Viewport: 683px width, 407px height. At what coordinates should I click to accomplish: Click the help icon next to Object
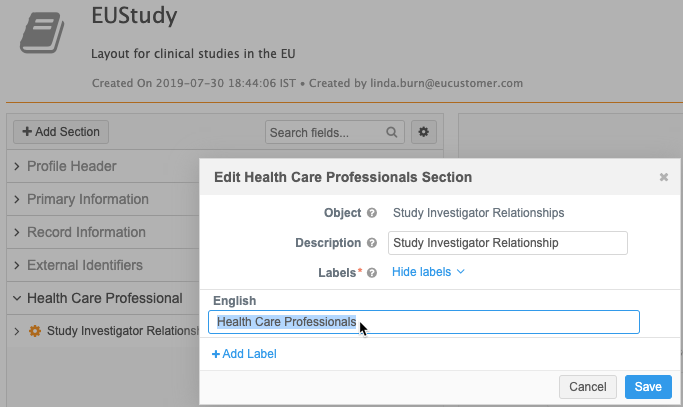click(372, 213)
